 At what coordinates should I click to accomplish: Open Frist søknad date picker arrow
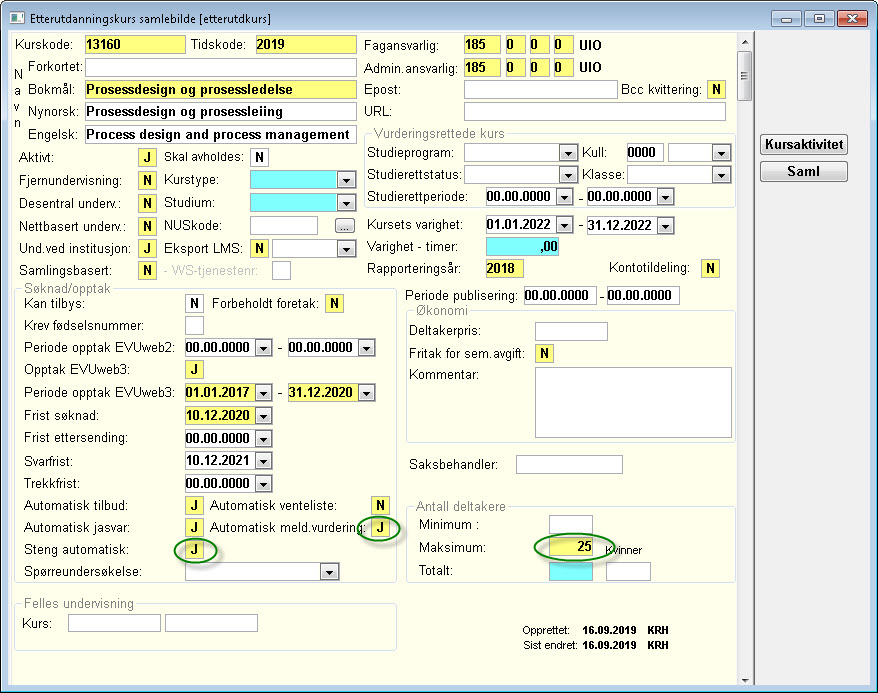(x=263, y=415)
